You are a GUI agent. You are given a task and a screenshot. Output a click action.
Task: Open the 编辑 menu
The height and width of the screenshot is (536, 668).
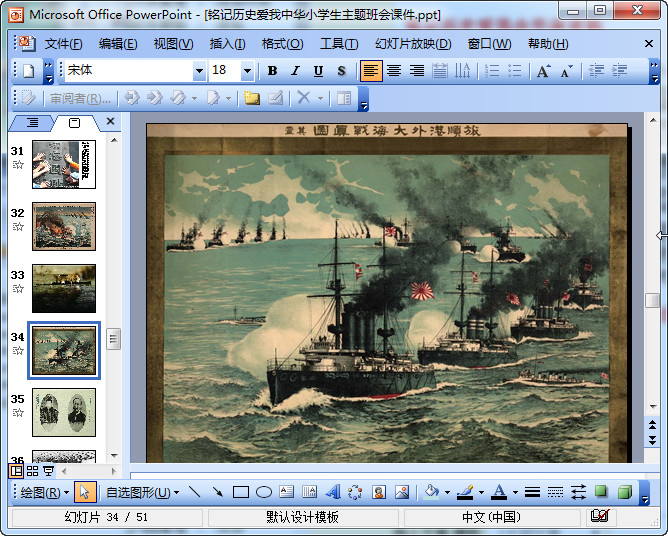[118, 43]
